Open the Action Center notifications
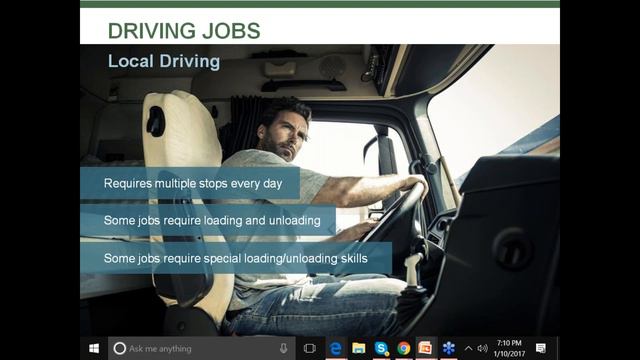This screenshot has height=360, width=640. (541, 348)
